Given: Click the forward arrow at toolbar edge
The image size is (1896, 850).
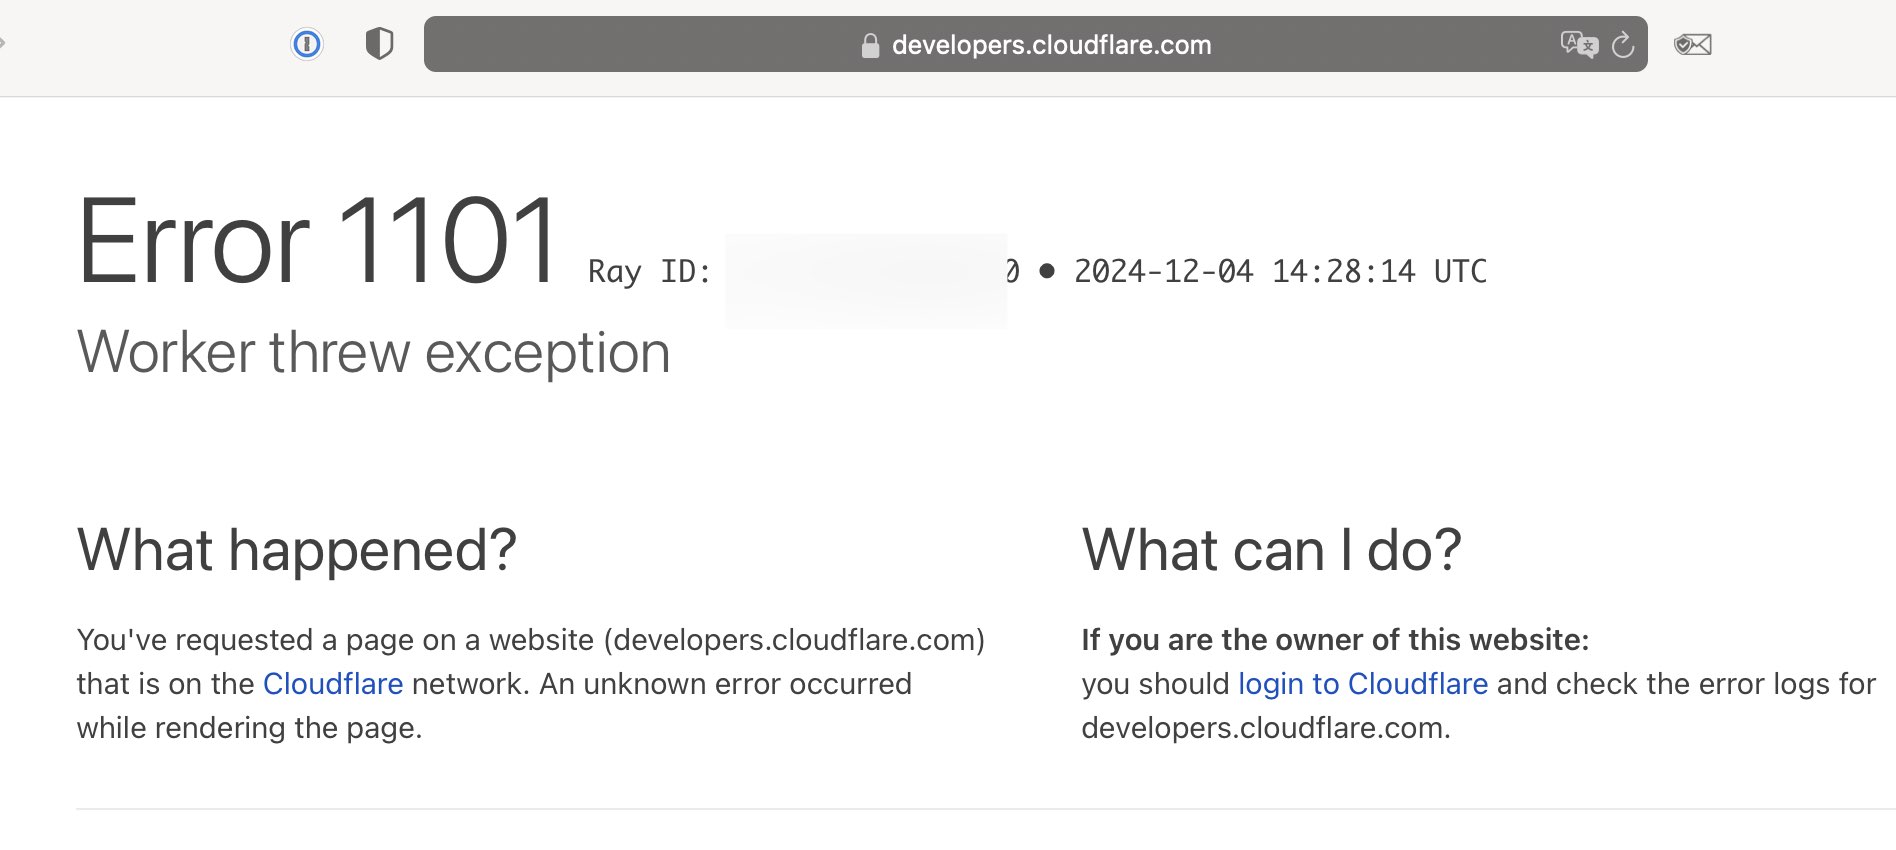Looking at the screenshot, I should click(3, 43).
